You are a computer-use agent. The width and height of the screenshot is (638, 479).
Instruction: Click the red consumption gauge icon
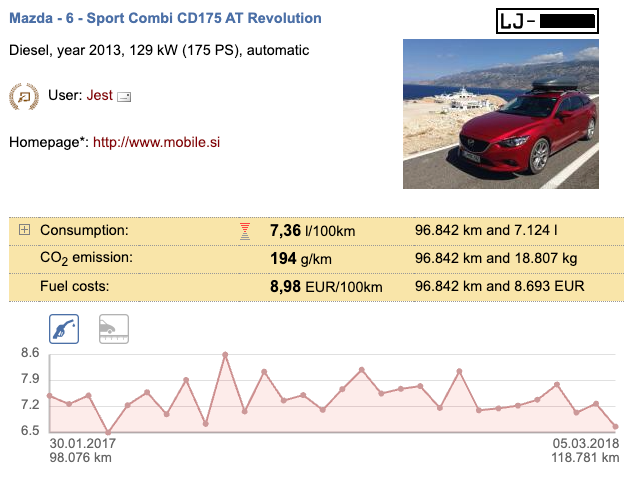click(x=245, y=231)
